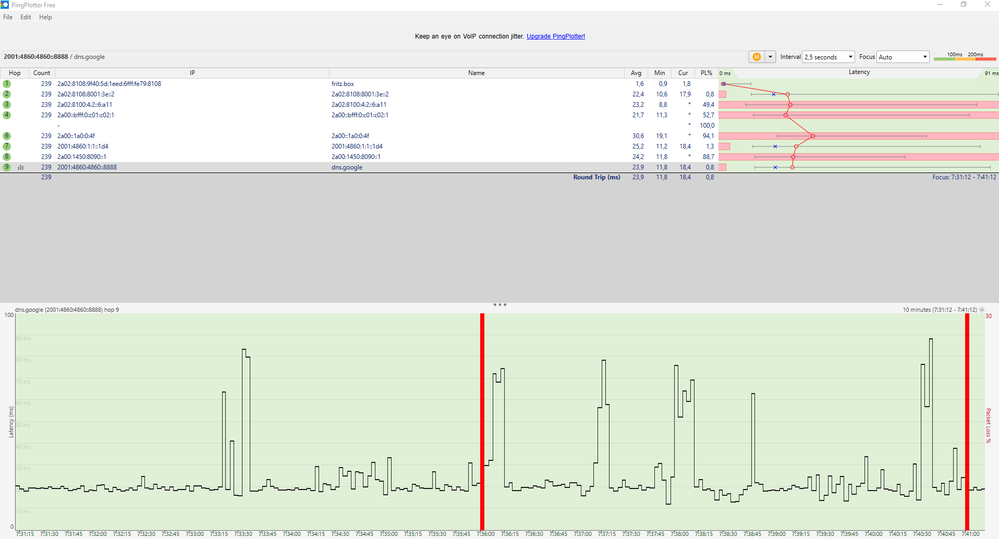999x539 pixels.
Task: Restore down the PingPlotter window
Action: click(x=963, y=4)
